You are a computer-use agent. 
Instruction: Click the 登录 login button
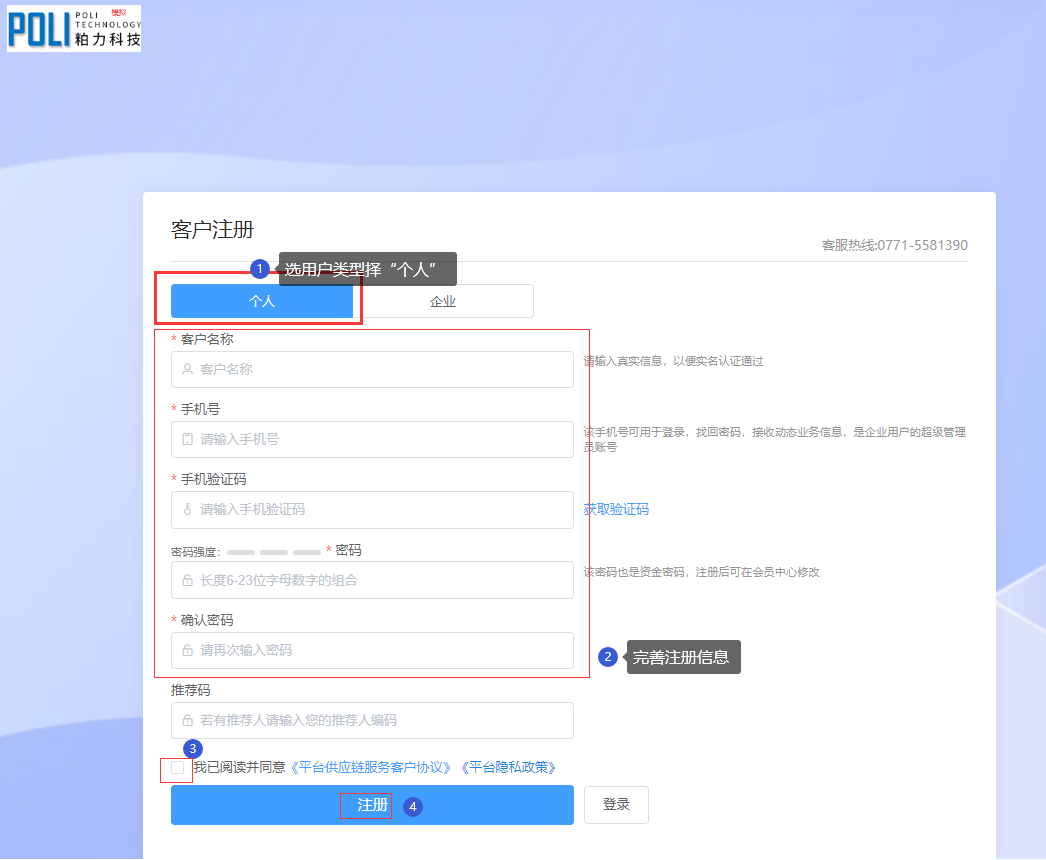[616, 805]
